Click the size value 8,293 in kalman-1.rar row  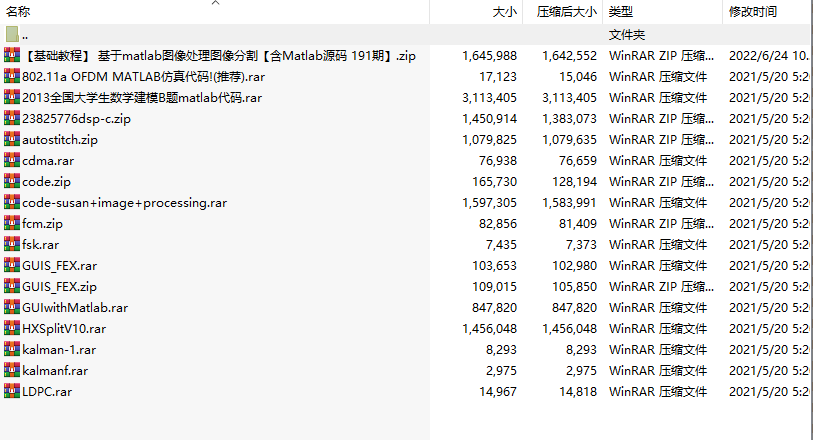coord(501,349)
